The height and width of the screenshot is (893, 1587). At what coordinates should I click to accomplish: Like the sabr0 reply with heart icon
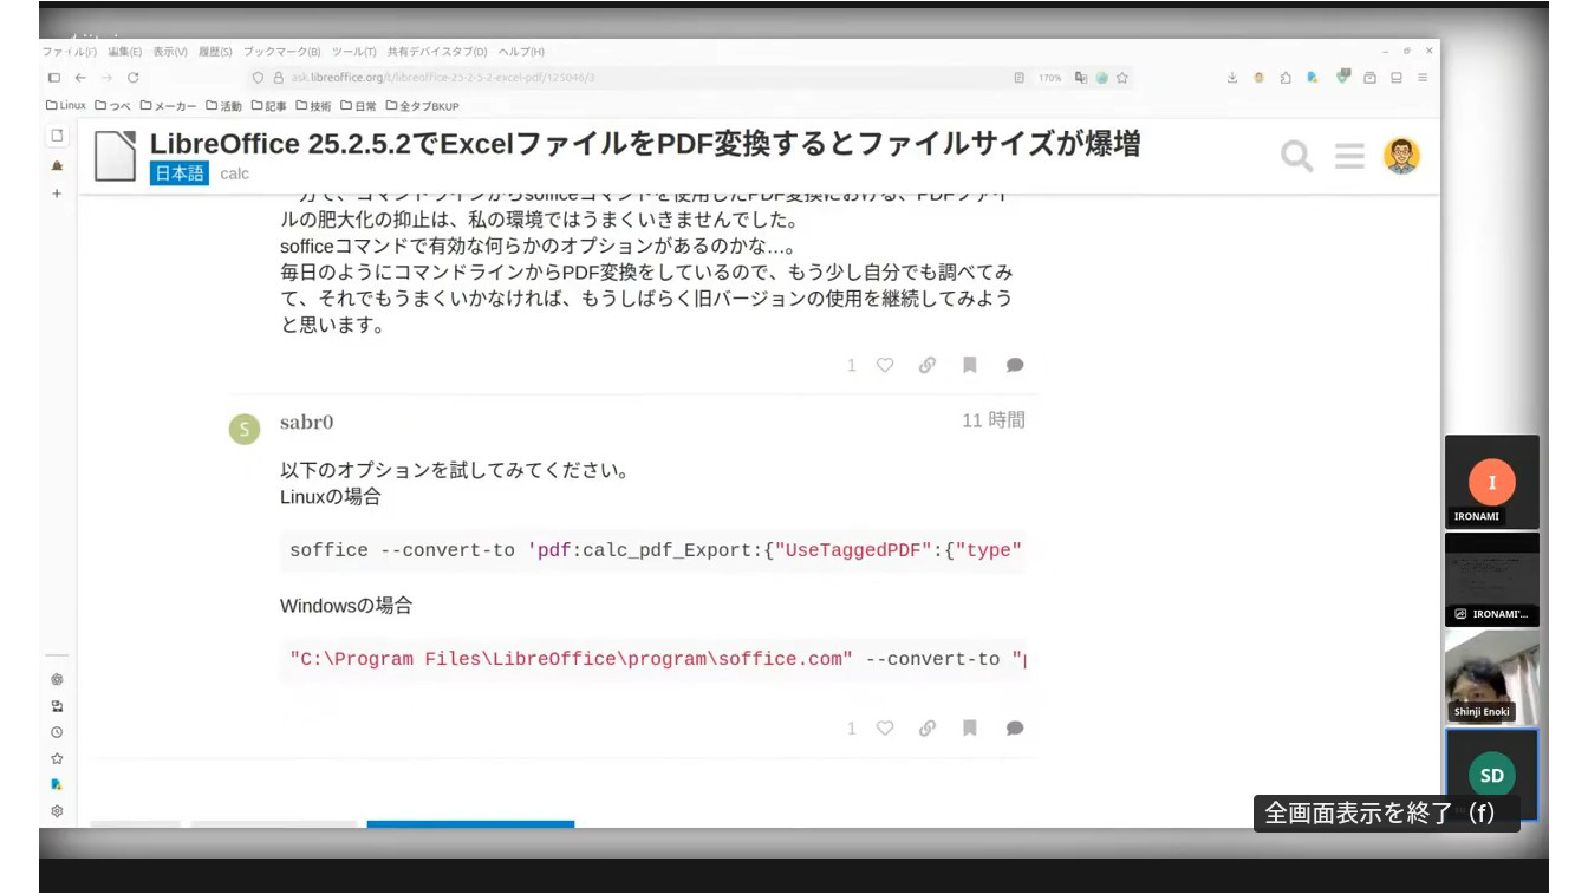click(885, 728)
